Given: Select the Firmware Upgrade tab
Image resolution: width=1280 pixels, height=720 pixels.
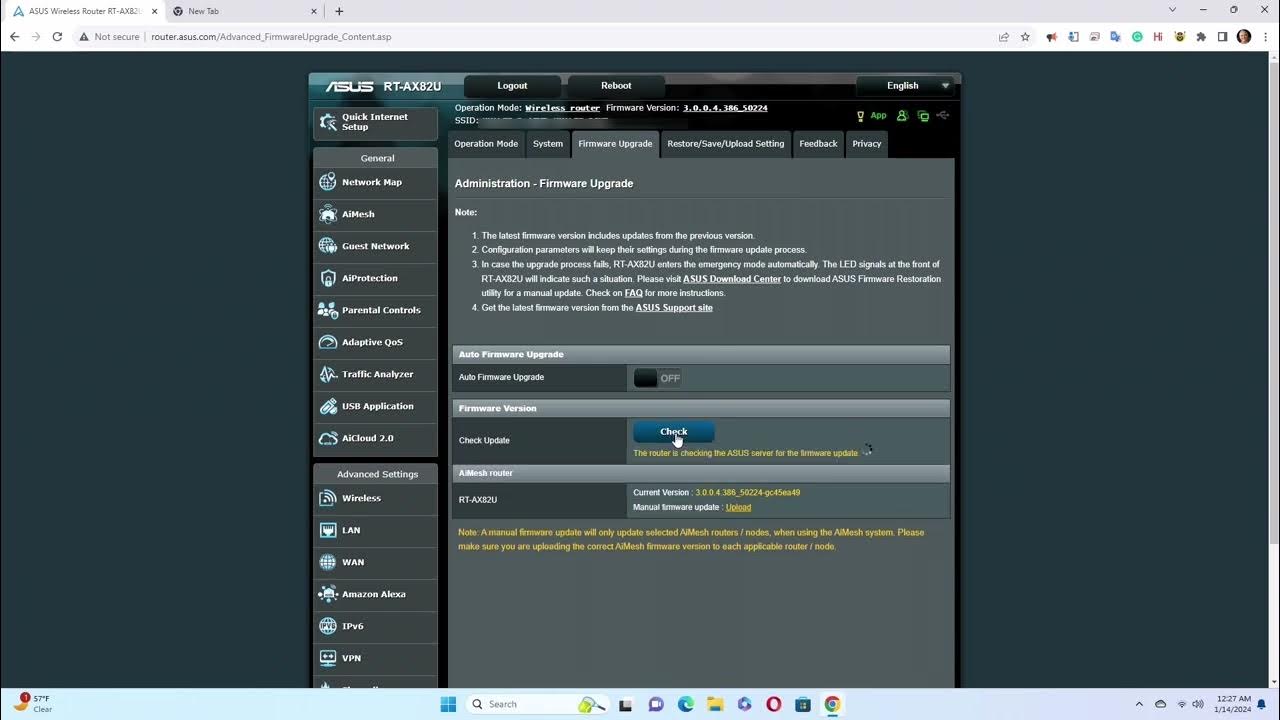Looking at the screenshot, I should (x=615, y=144).
